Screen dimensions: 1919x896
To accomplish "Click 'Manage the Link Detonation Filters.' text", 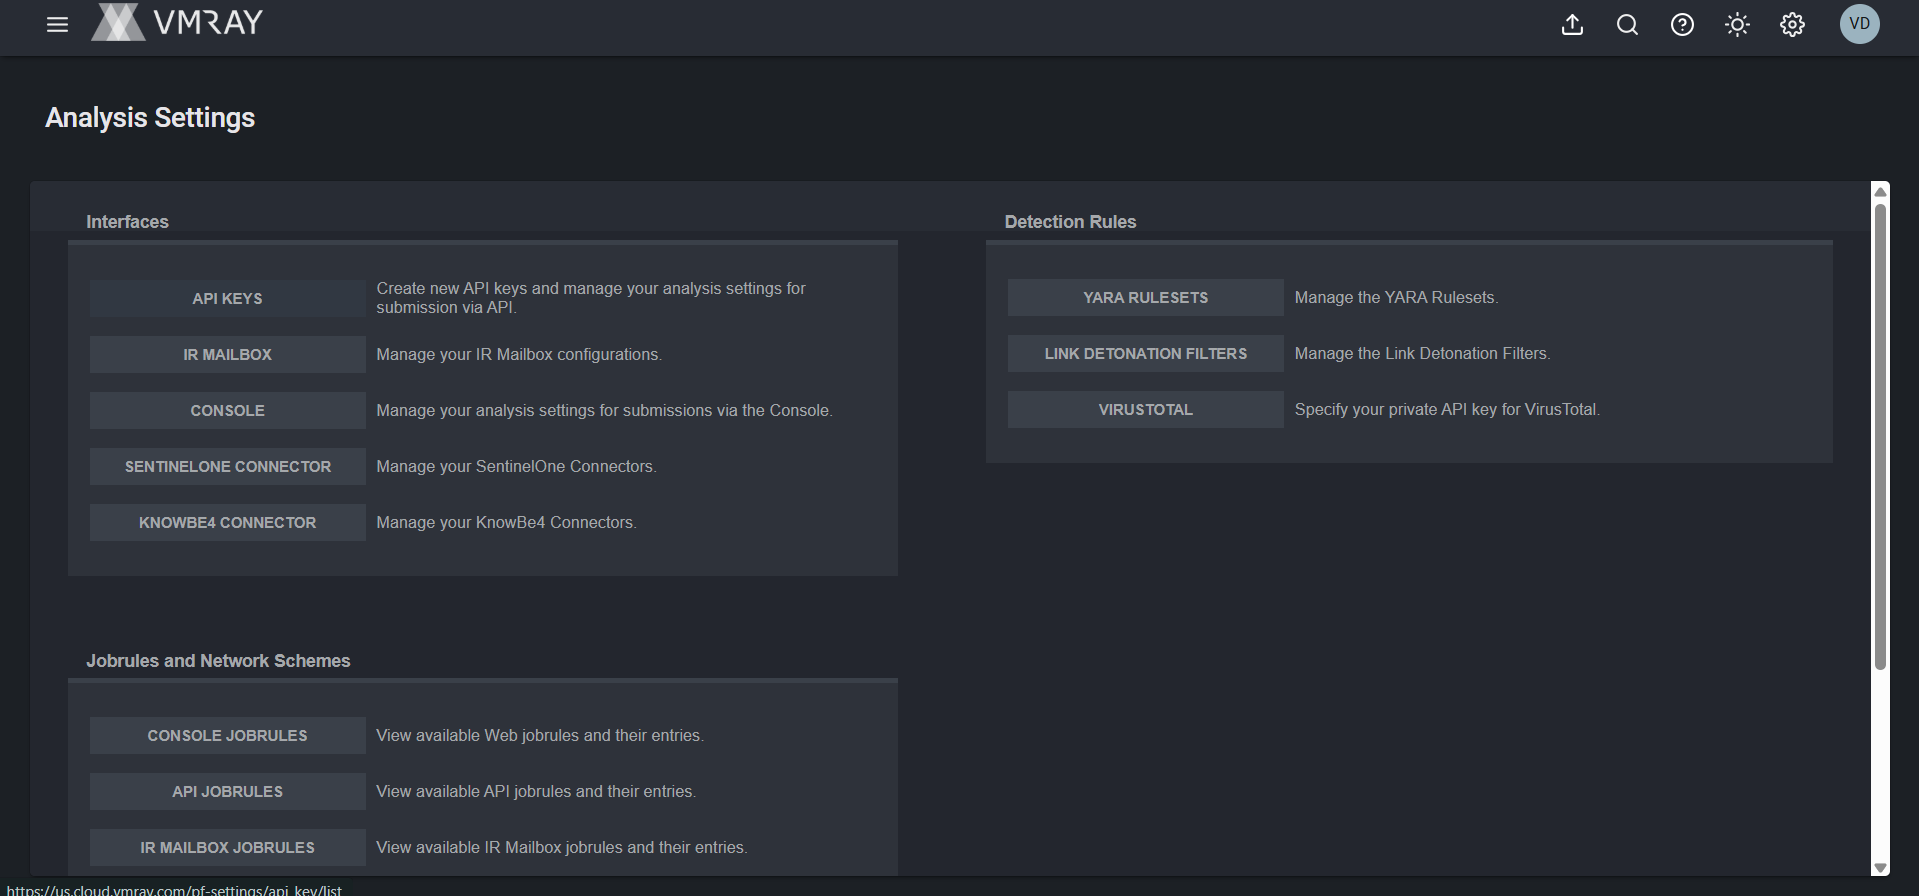I will coord(1422,353).
